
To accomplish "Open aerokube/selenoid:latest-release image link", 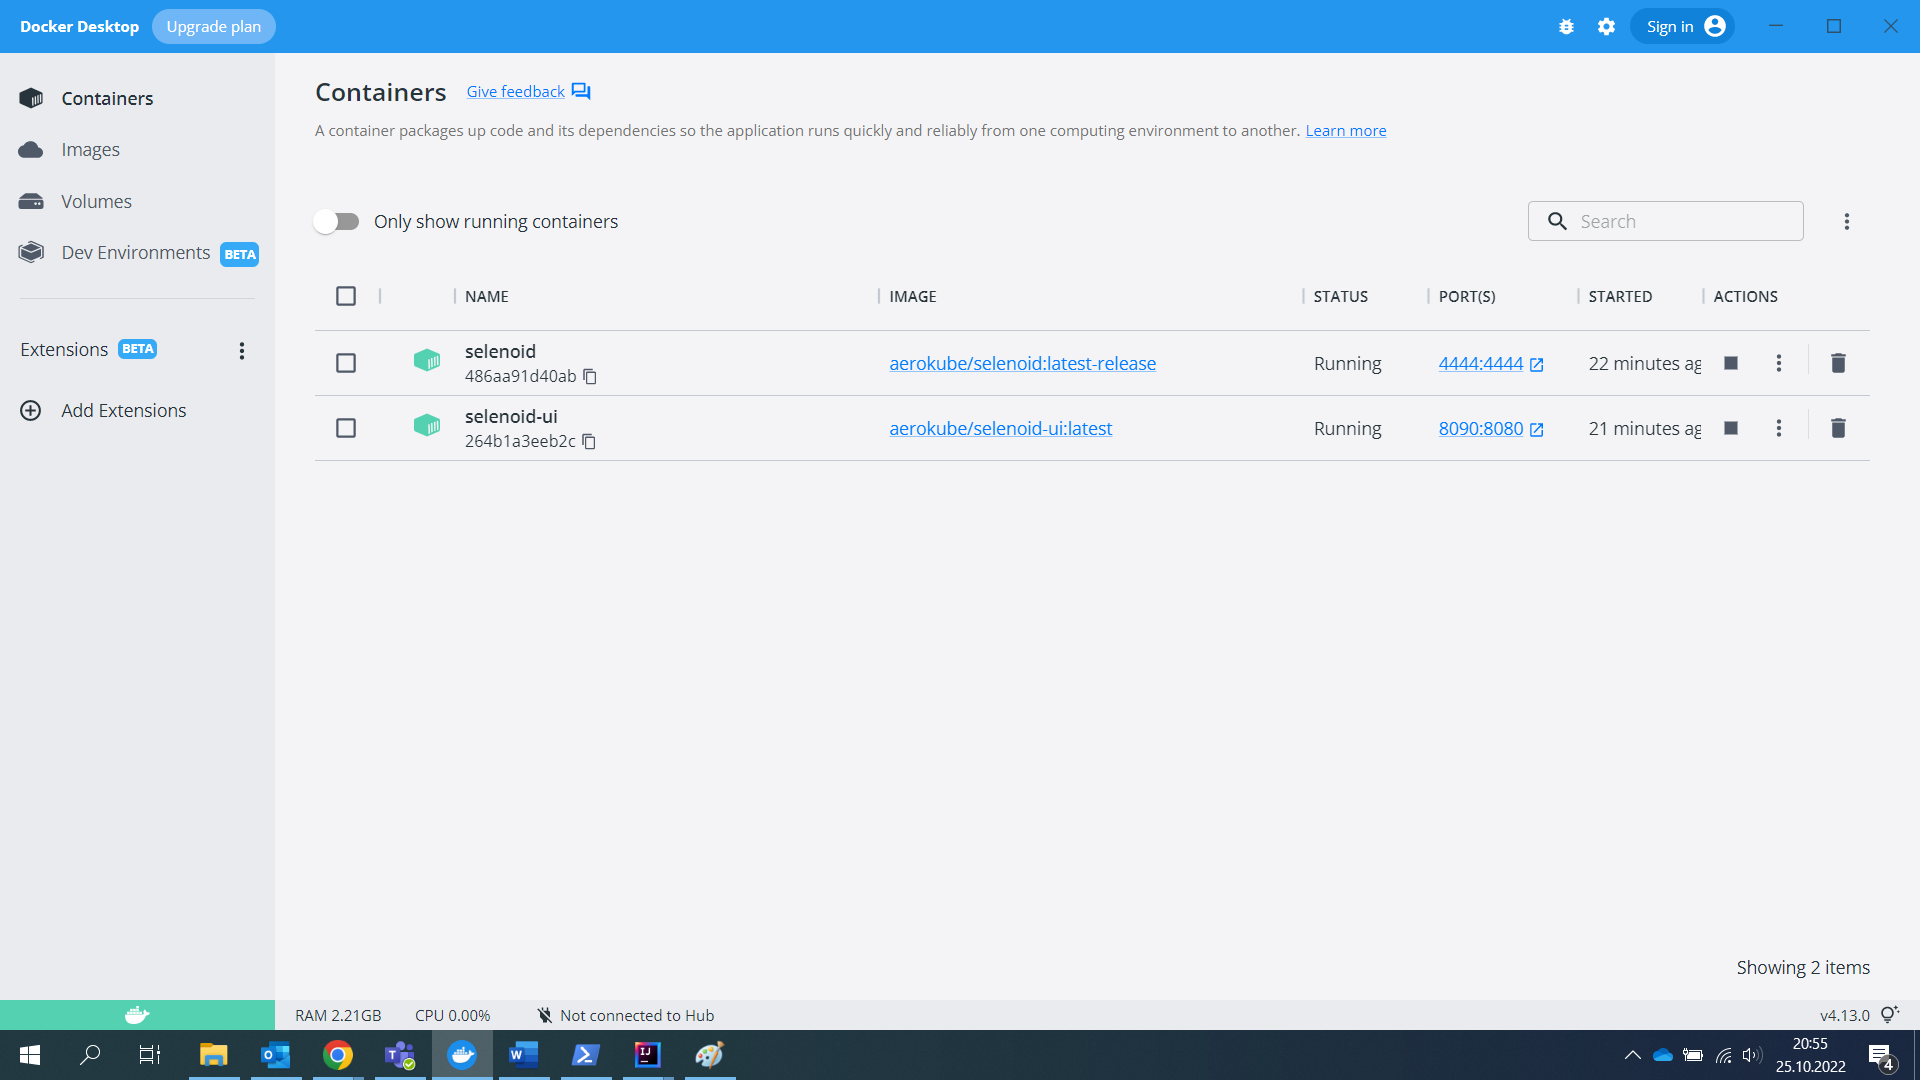I will (x=1022, y=364).
